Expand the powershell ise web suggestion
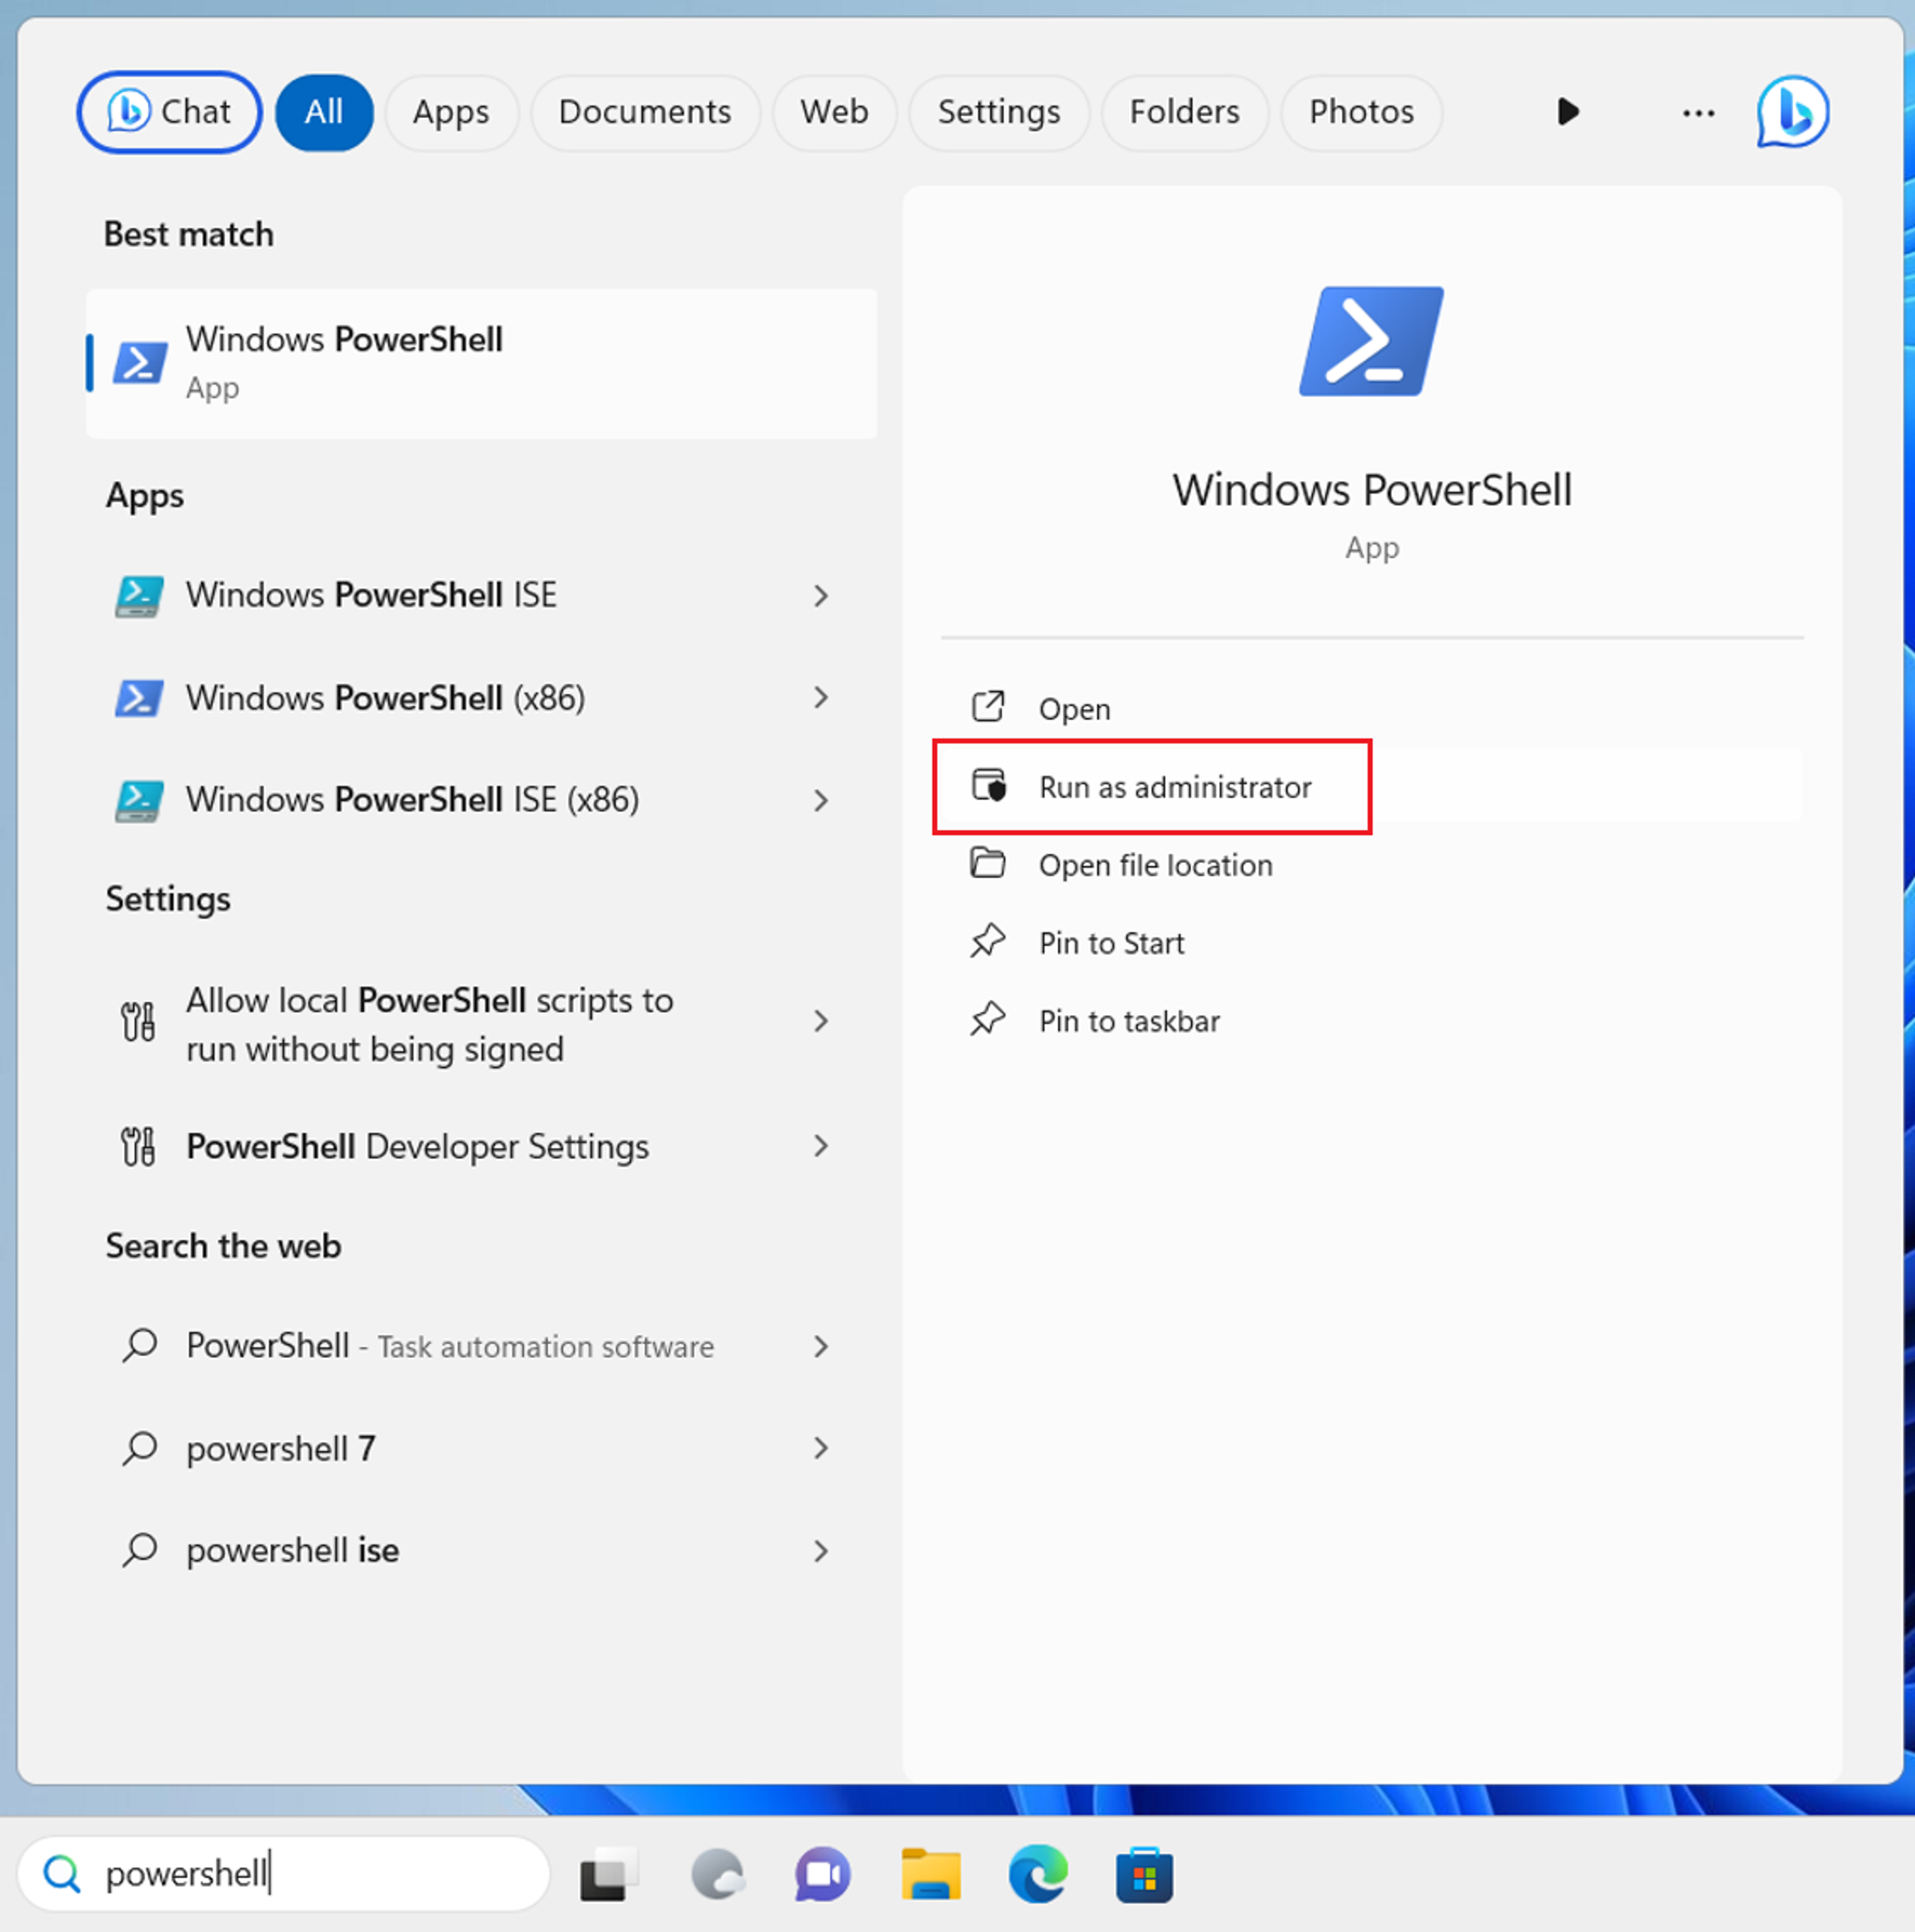 coord(821,1550)
